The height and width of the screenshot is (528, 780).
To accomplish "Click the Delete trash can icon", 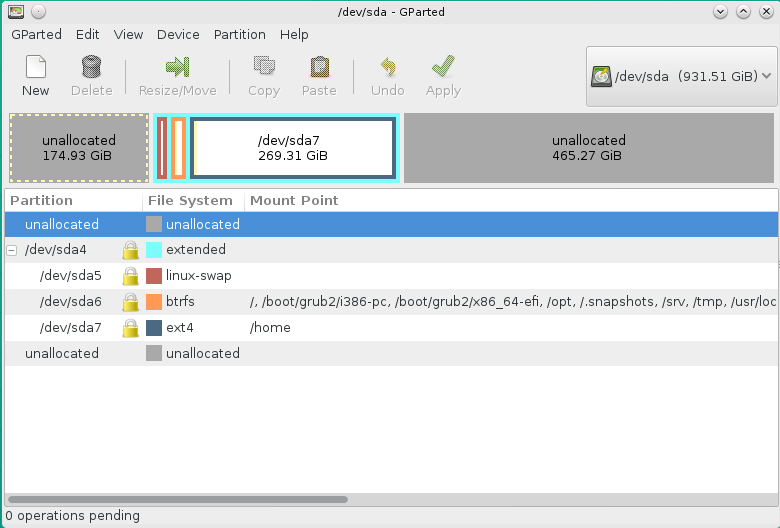I will tap(92, 67).
